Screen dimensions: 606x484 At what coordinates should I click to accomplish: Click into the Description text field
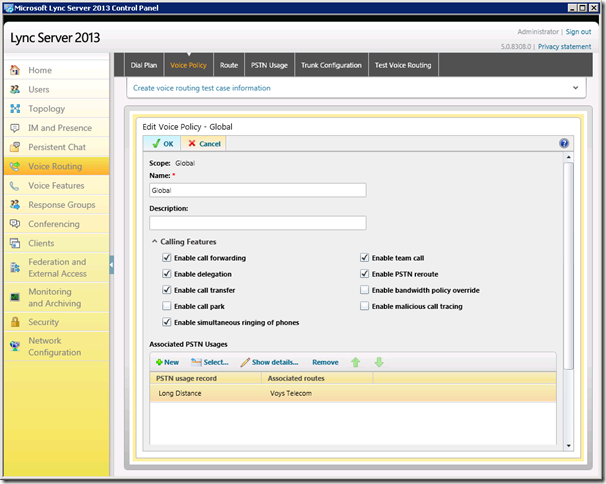258,223
